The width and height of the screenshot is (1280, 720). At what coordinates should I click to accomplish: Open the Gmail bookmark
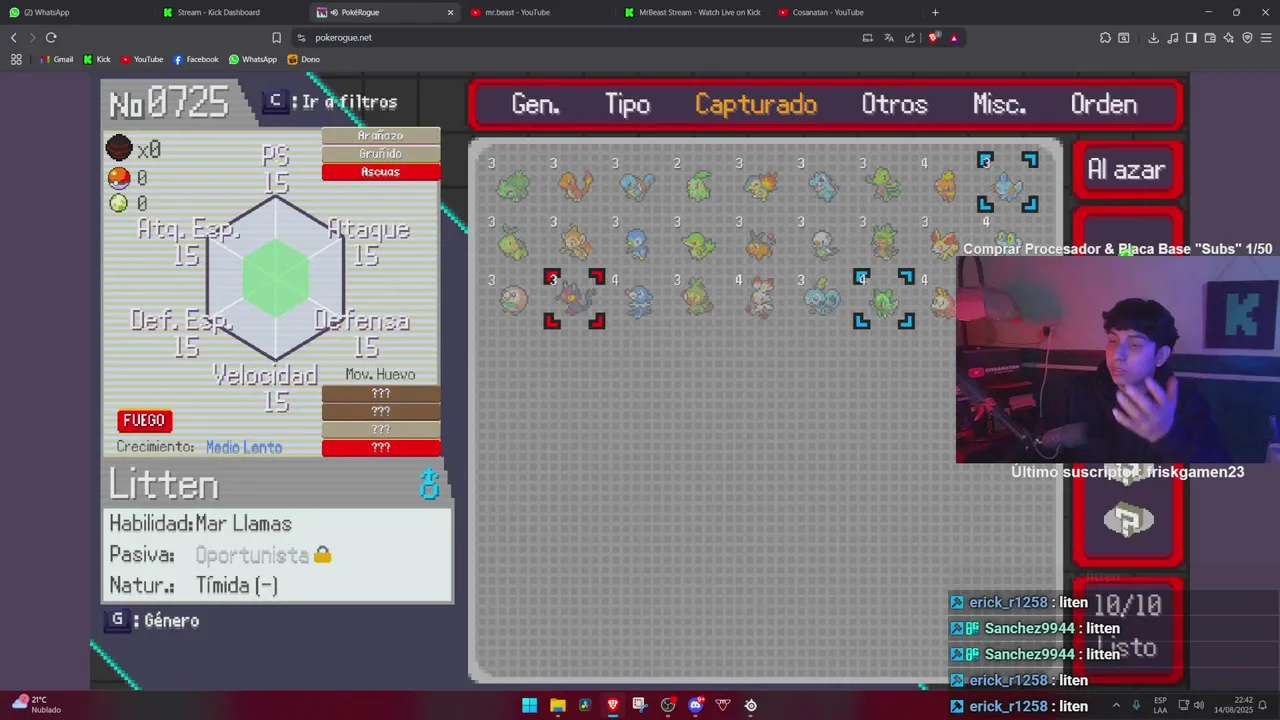[56, 59]
